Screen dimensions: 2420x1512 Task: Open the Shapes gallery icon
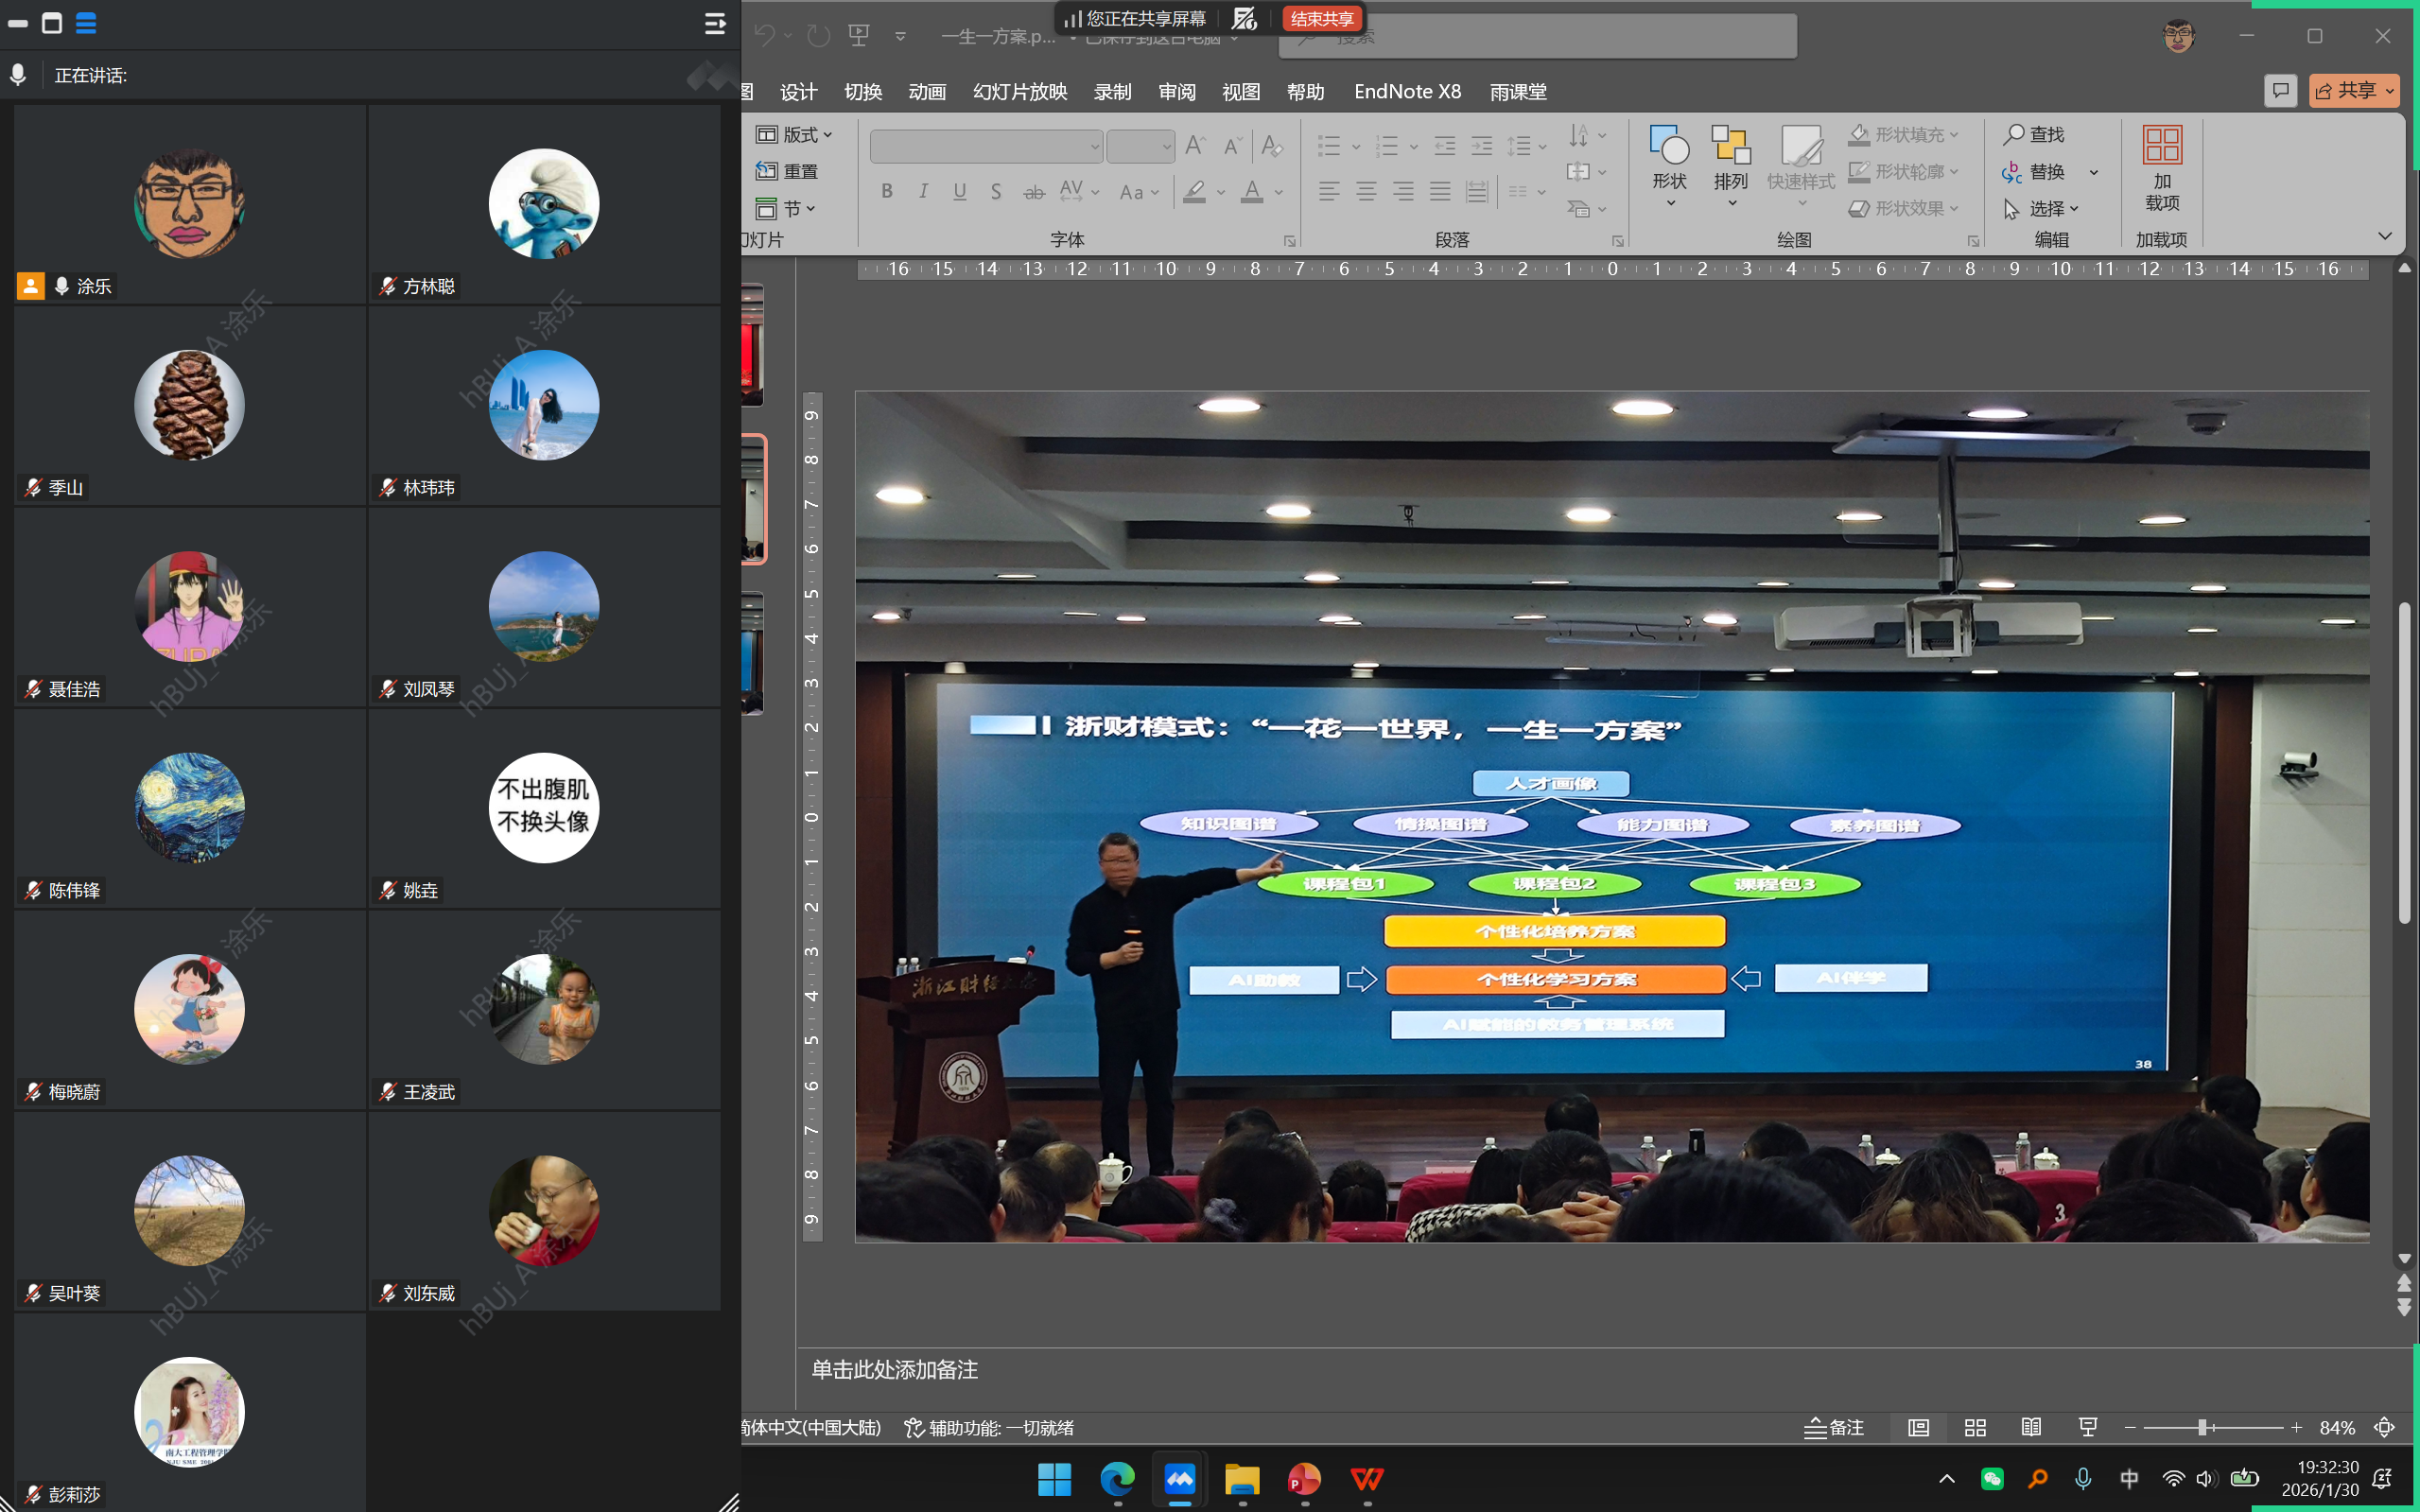point(1669,147)
